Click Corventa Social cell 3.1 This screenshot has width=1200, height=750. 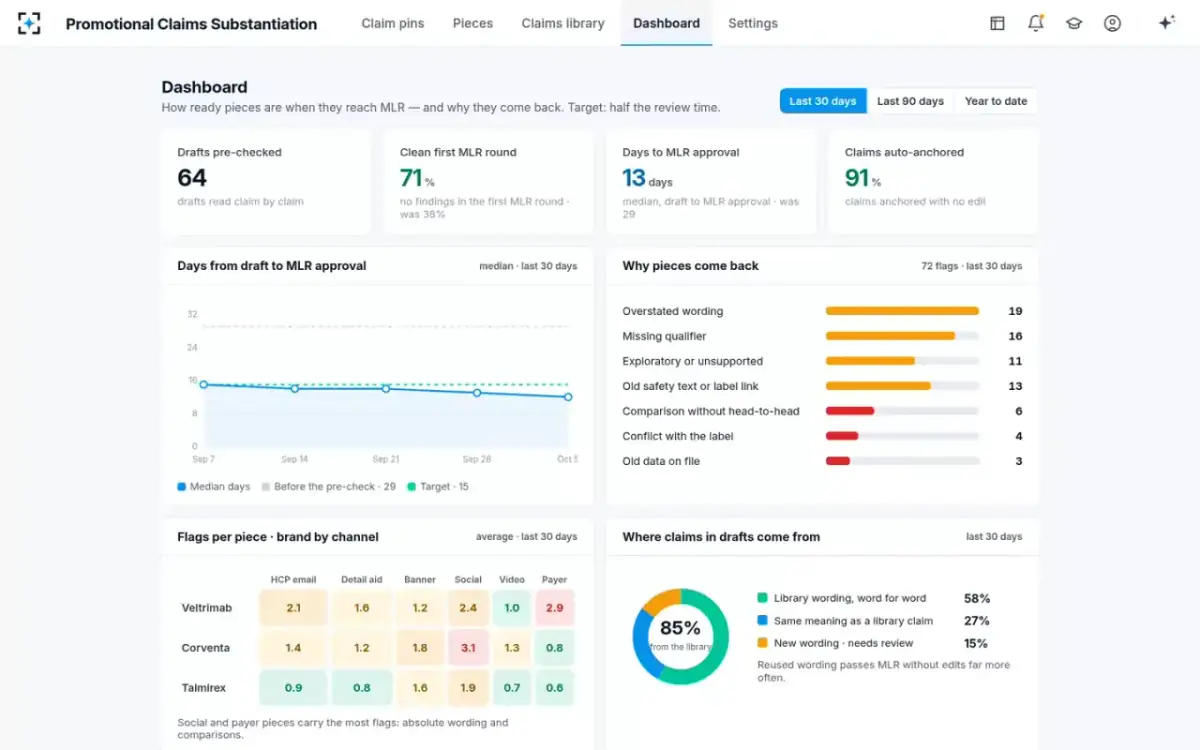click(x=468, y=648)
